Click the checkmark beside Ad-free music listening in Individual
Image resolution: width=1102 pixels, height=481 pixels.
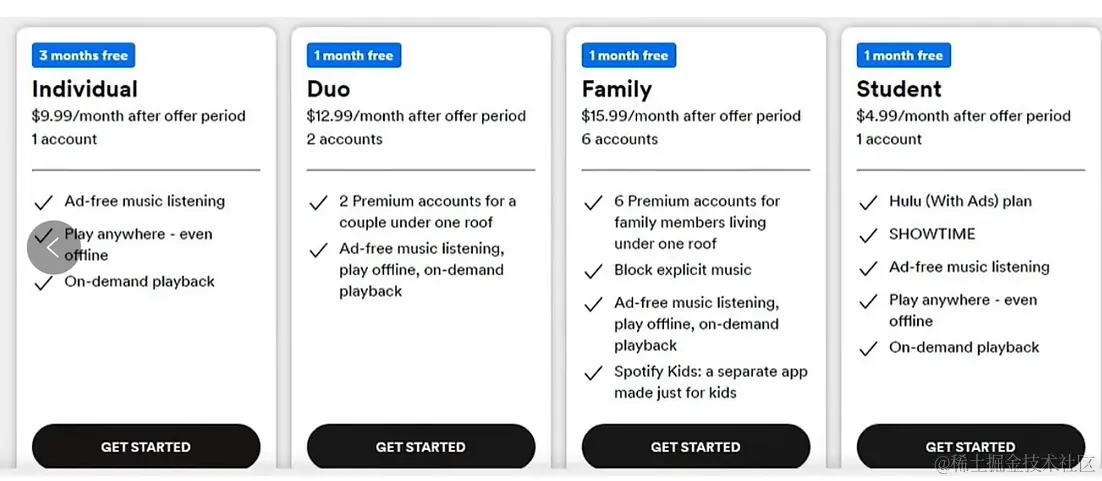point(44,203)
